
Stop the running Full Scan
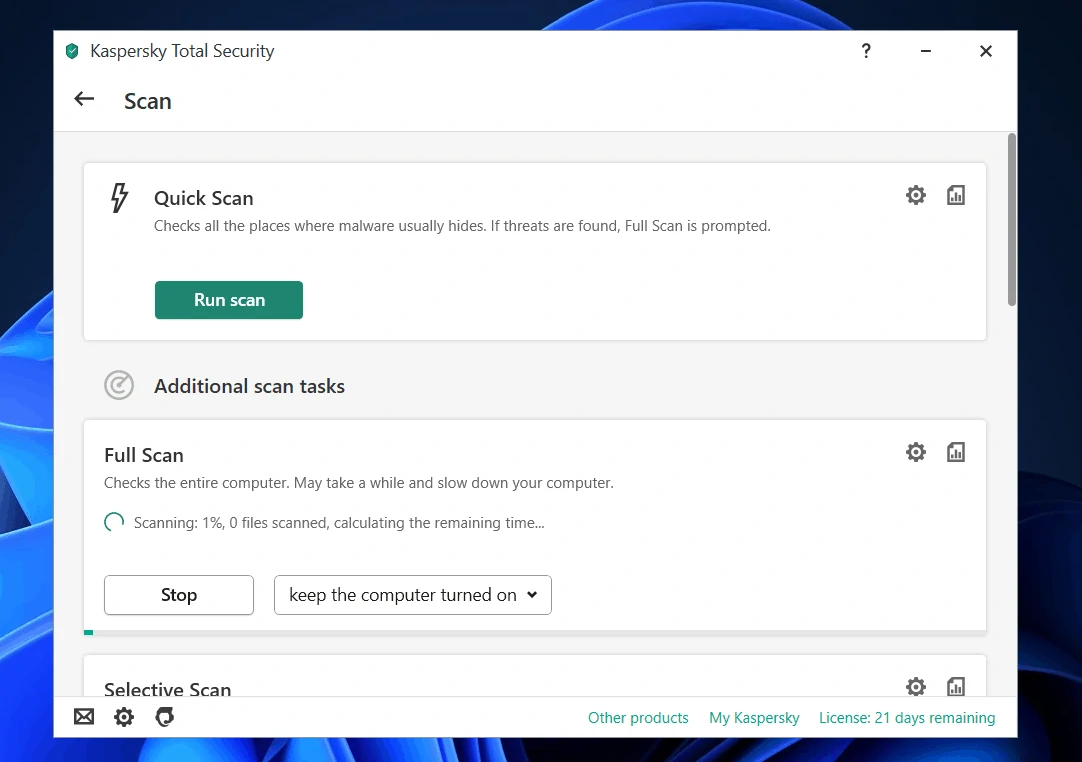pyautogui.click(x=179, y=595)
